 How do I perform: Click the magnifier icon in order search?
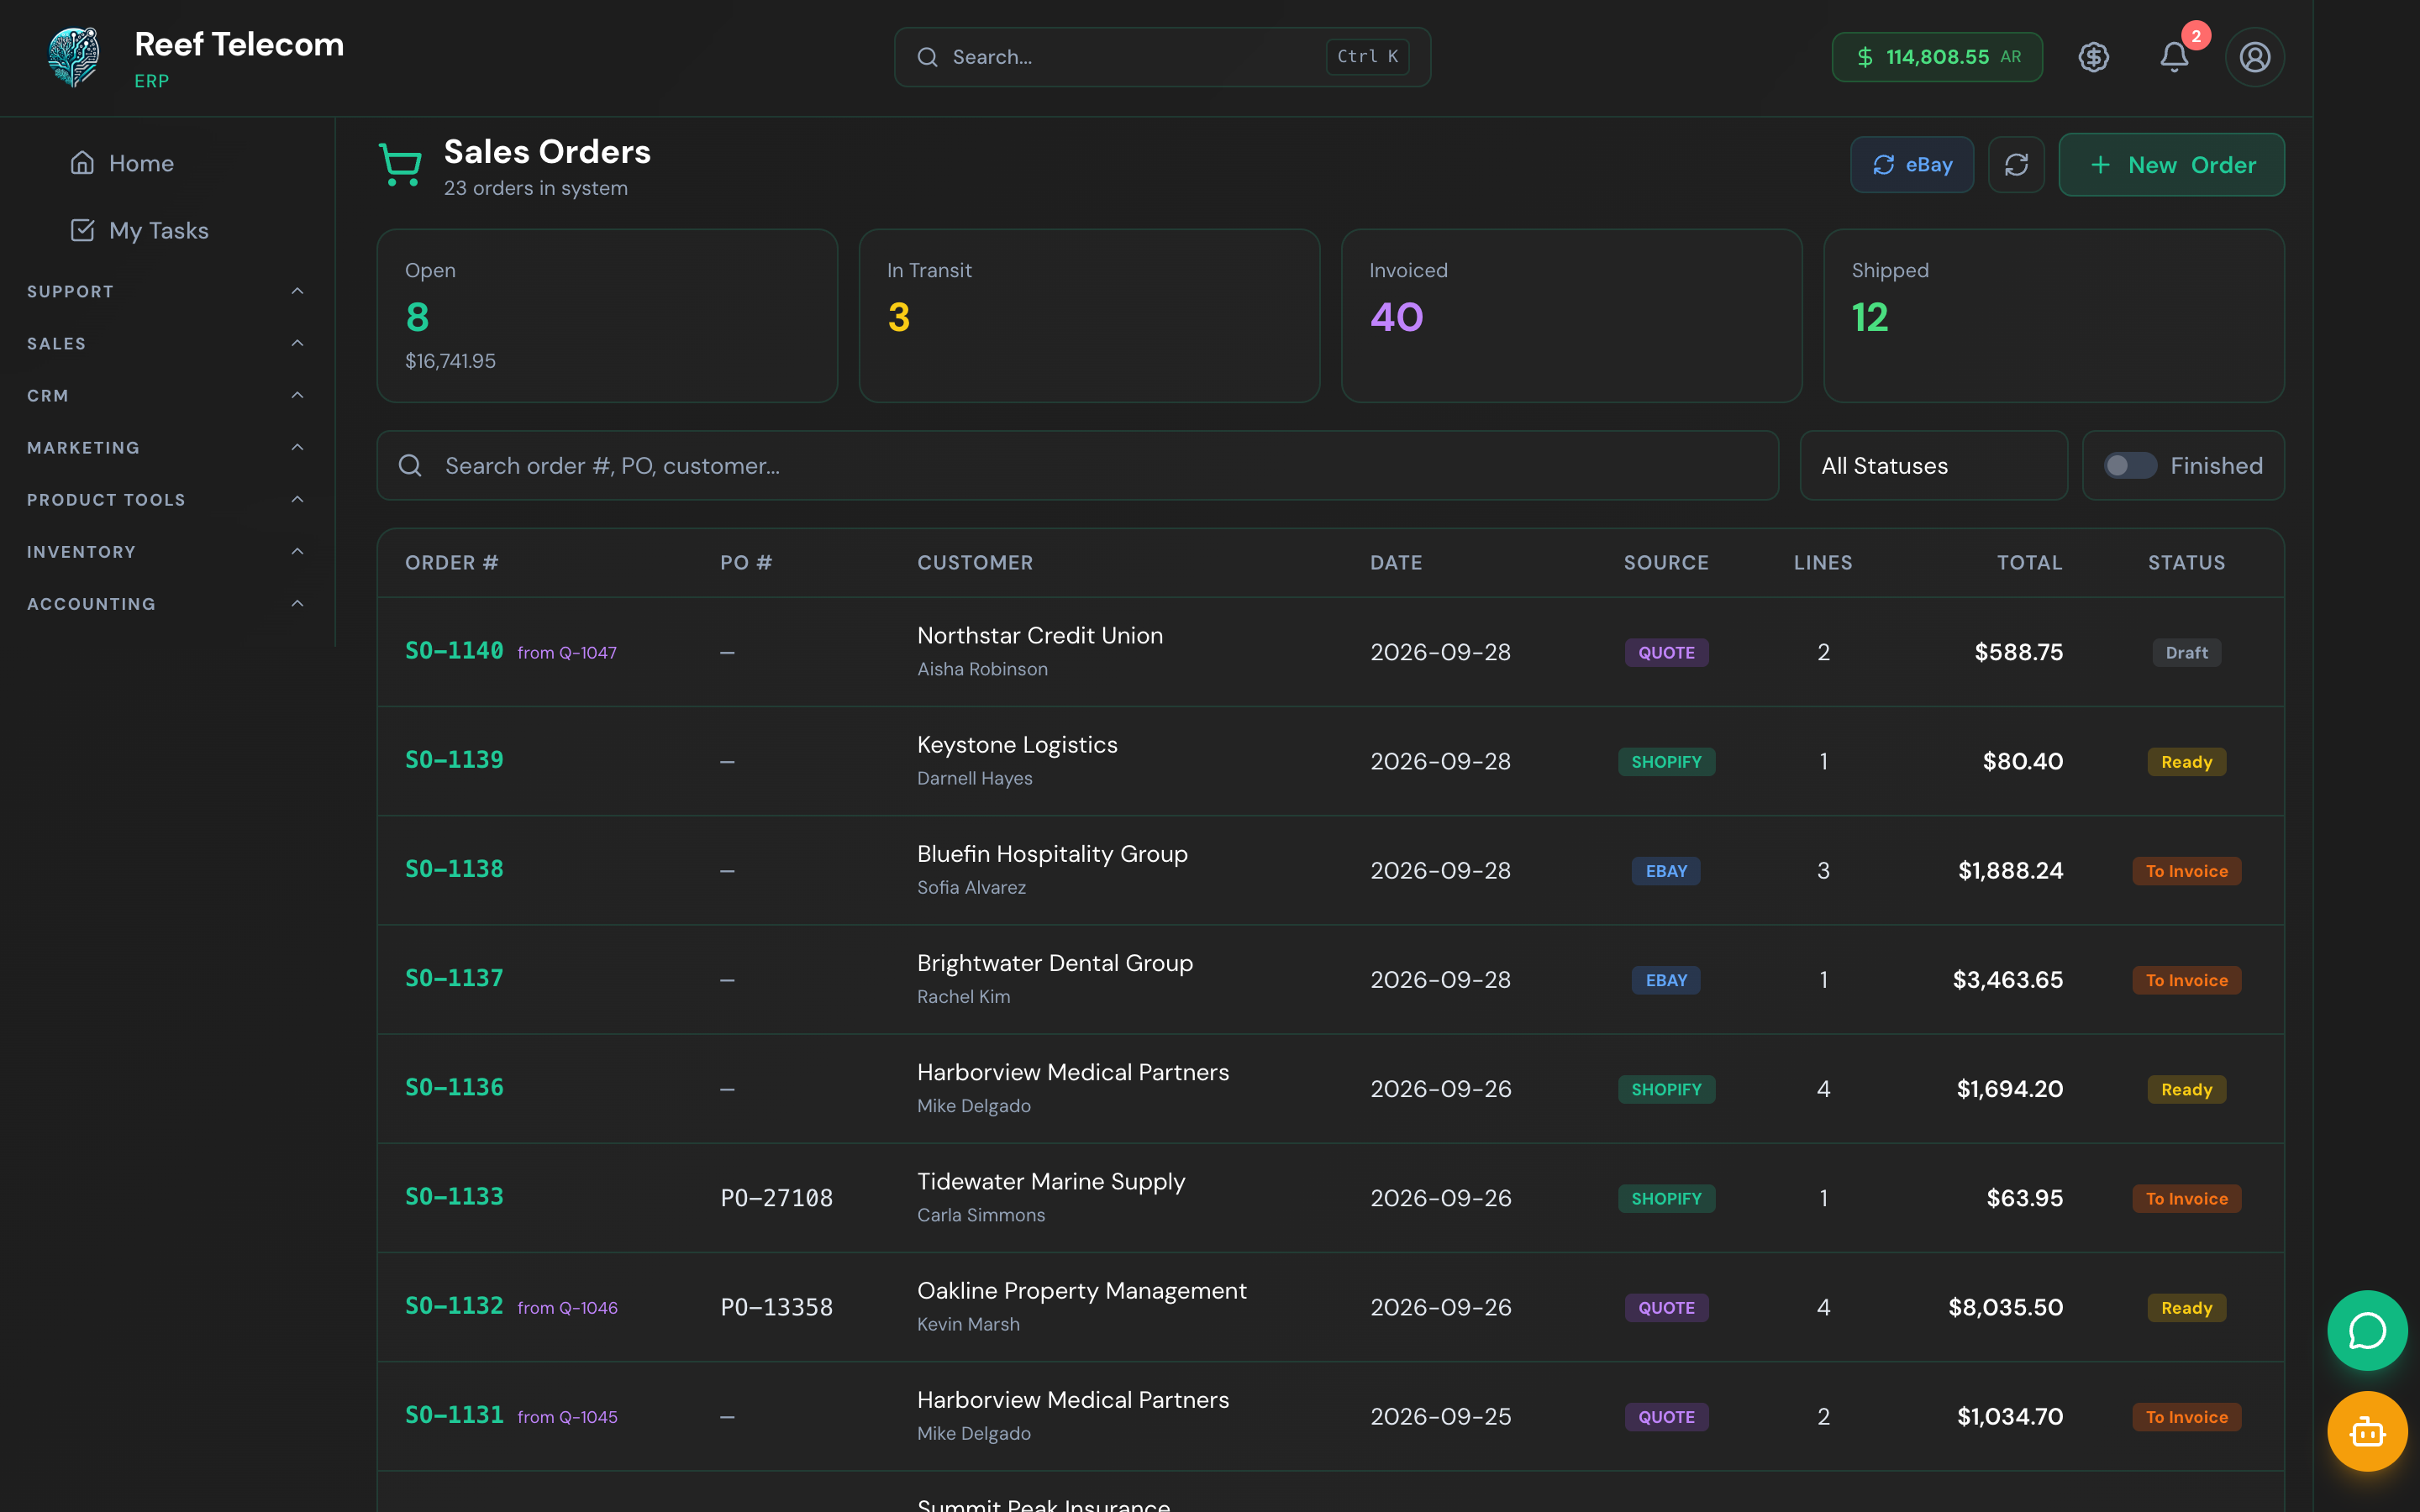[410, 465]
